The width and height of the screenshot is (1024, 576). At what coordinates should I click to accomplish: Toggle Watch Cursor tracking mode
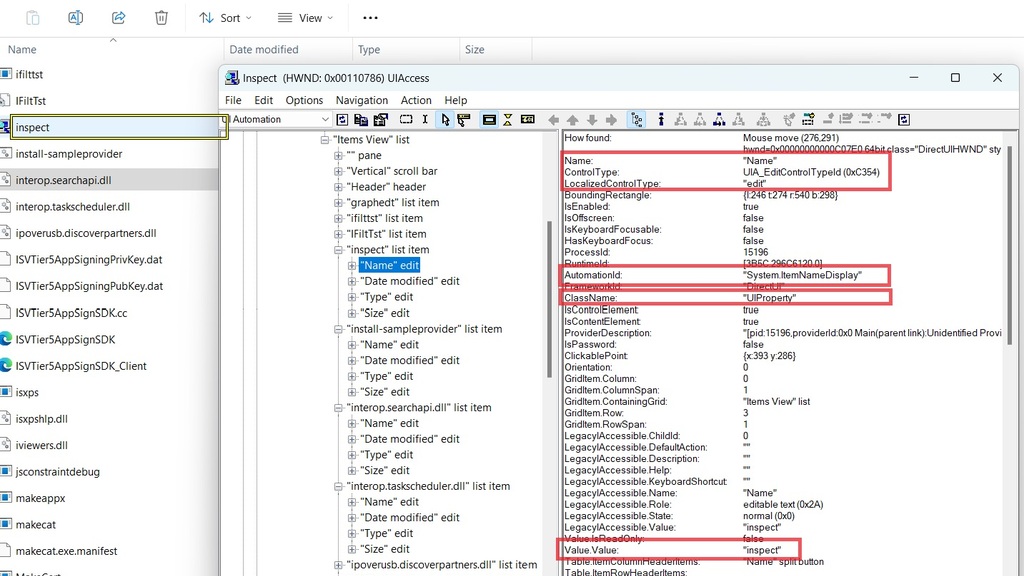coord(443,119)
